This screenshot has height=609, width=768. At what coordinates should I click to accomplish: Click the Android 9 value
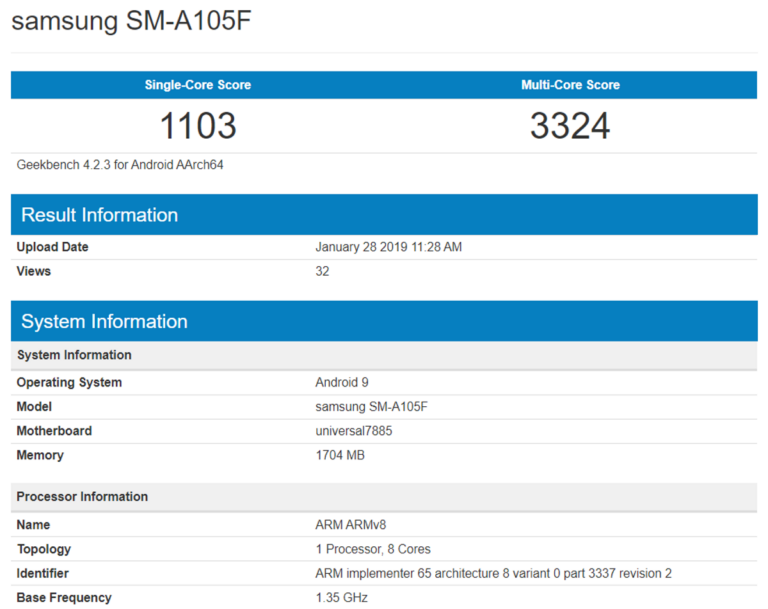coord(343,382)
